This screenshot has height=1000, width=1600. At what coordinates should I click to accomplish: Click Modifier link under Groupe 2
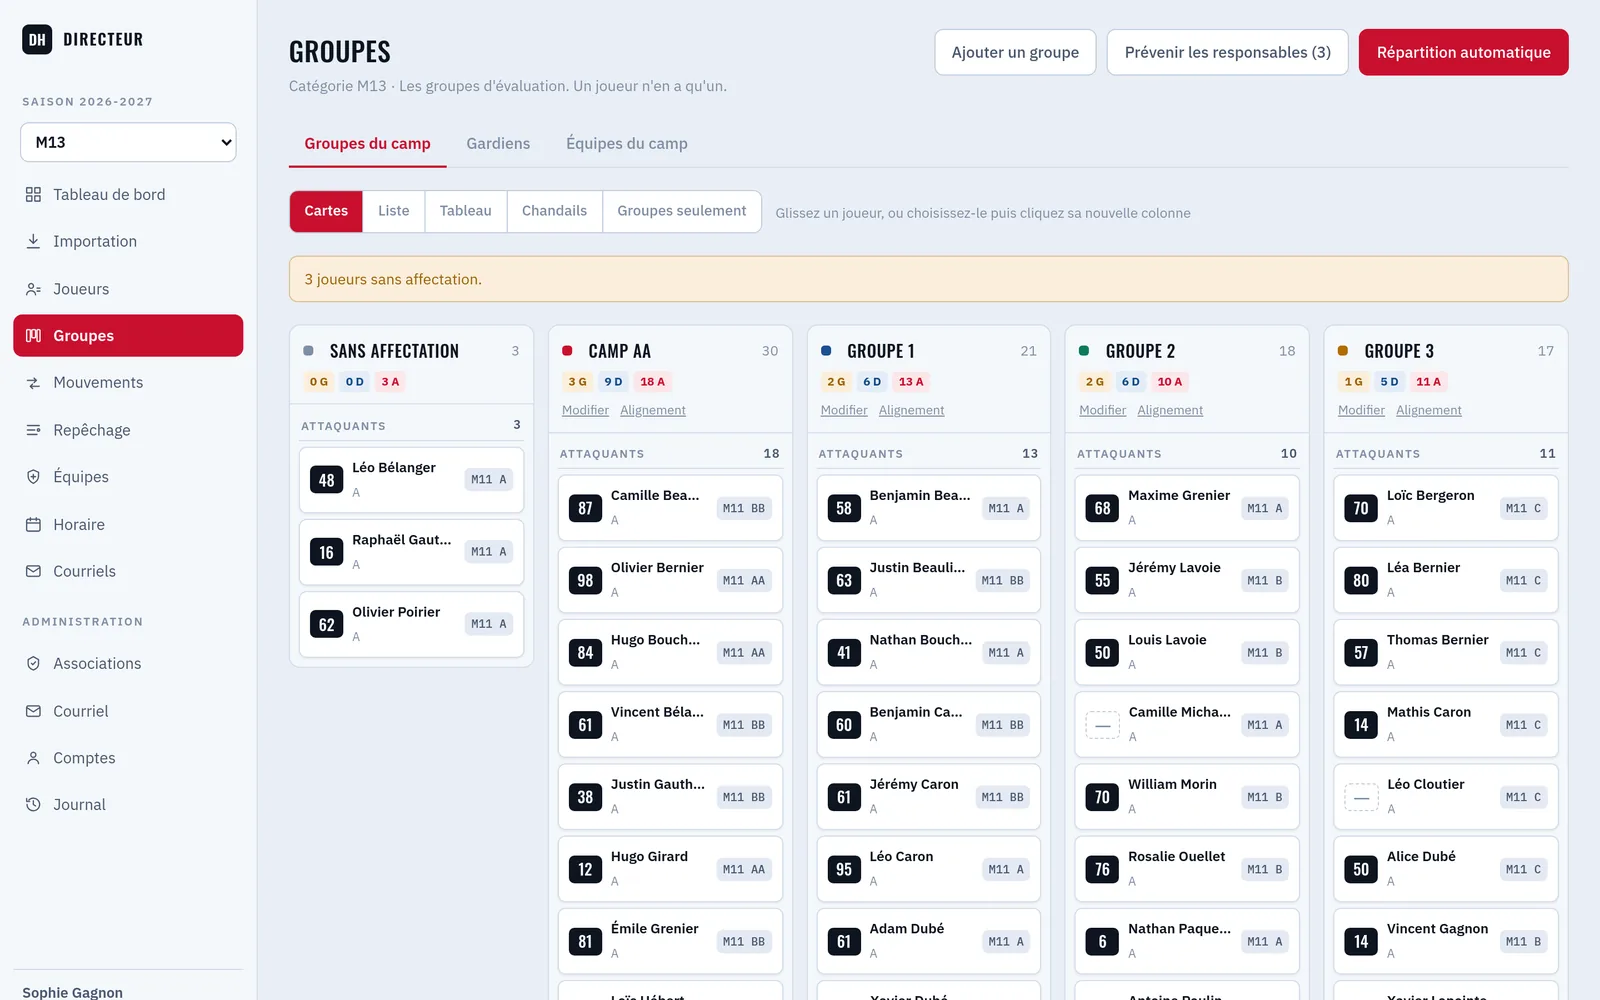pos(1102,410)
